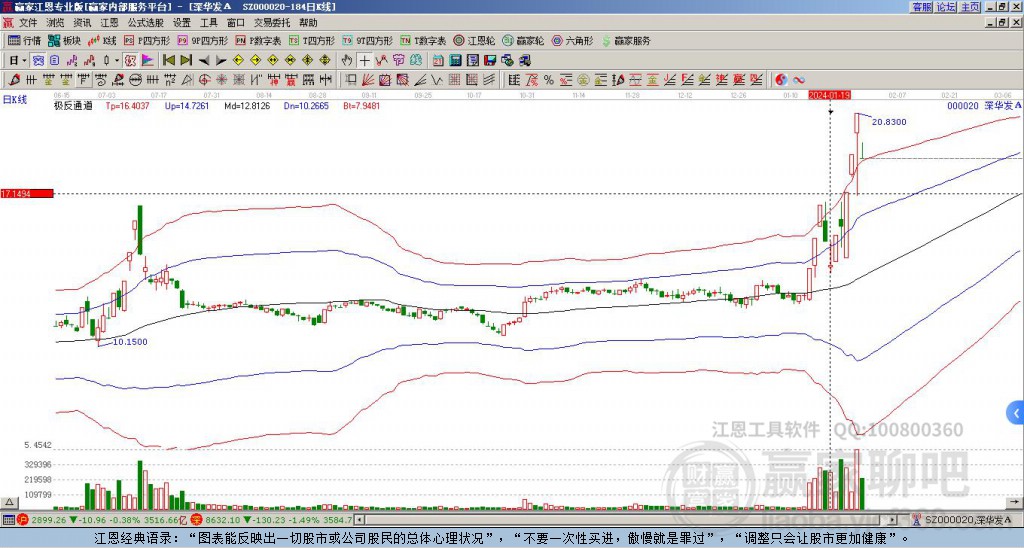The image size is (1024, 548).
Task: Open the calculator icon
Action: [455, 60]
